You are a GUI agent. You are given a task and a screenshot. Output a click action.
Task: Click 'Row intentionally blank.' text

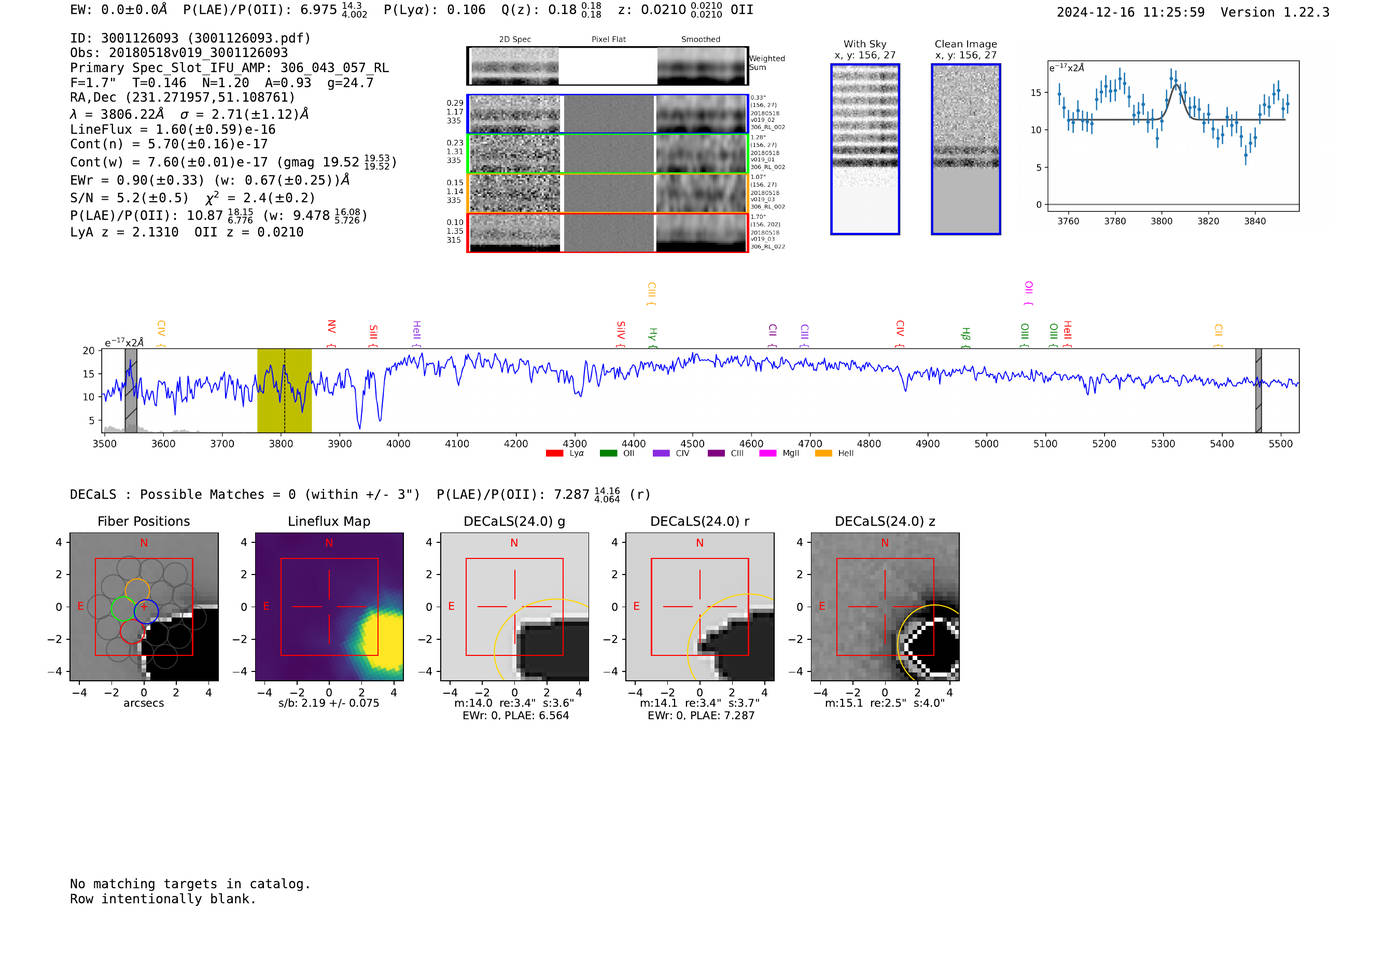pos(163,899)
